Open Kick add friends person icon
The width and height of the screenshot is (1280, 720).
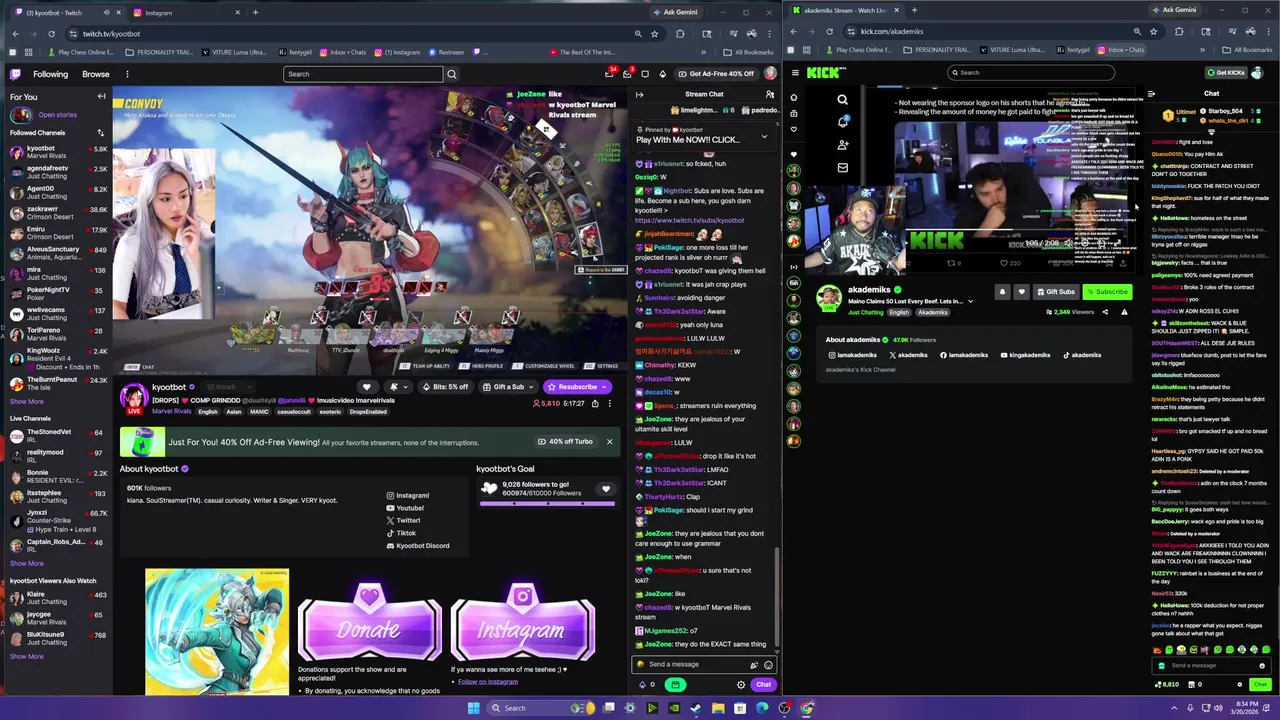coord(842,145)
